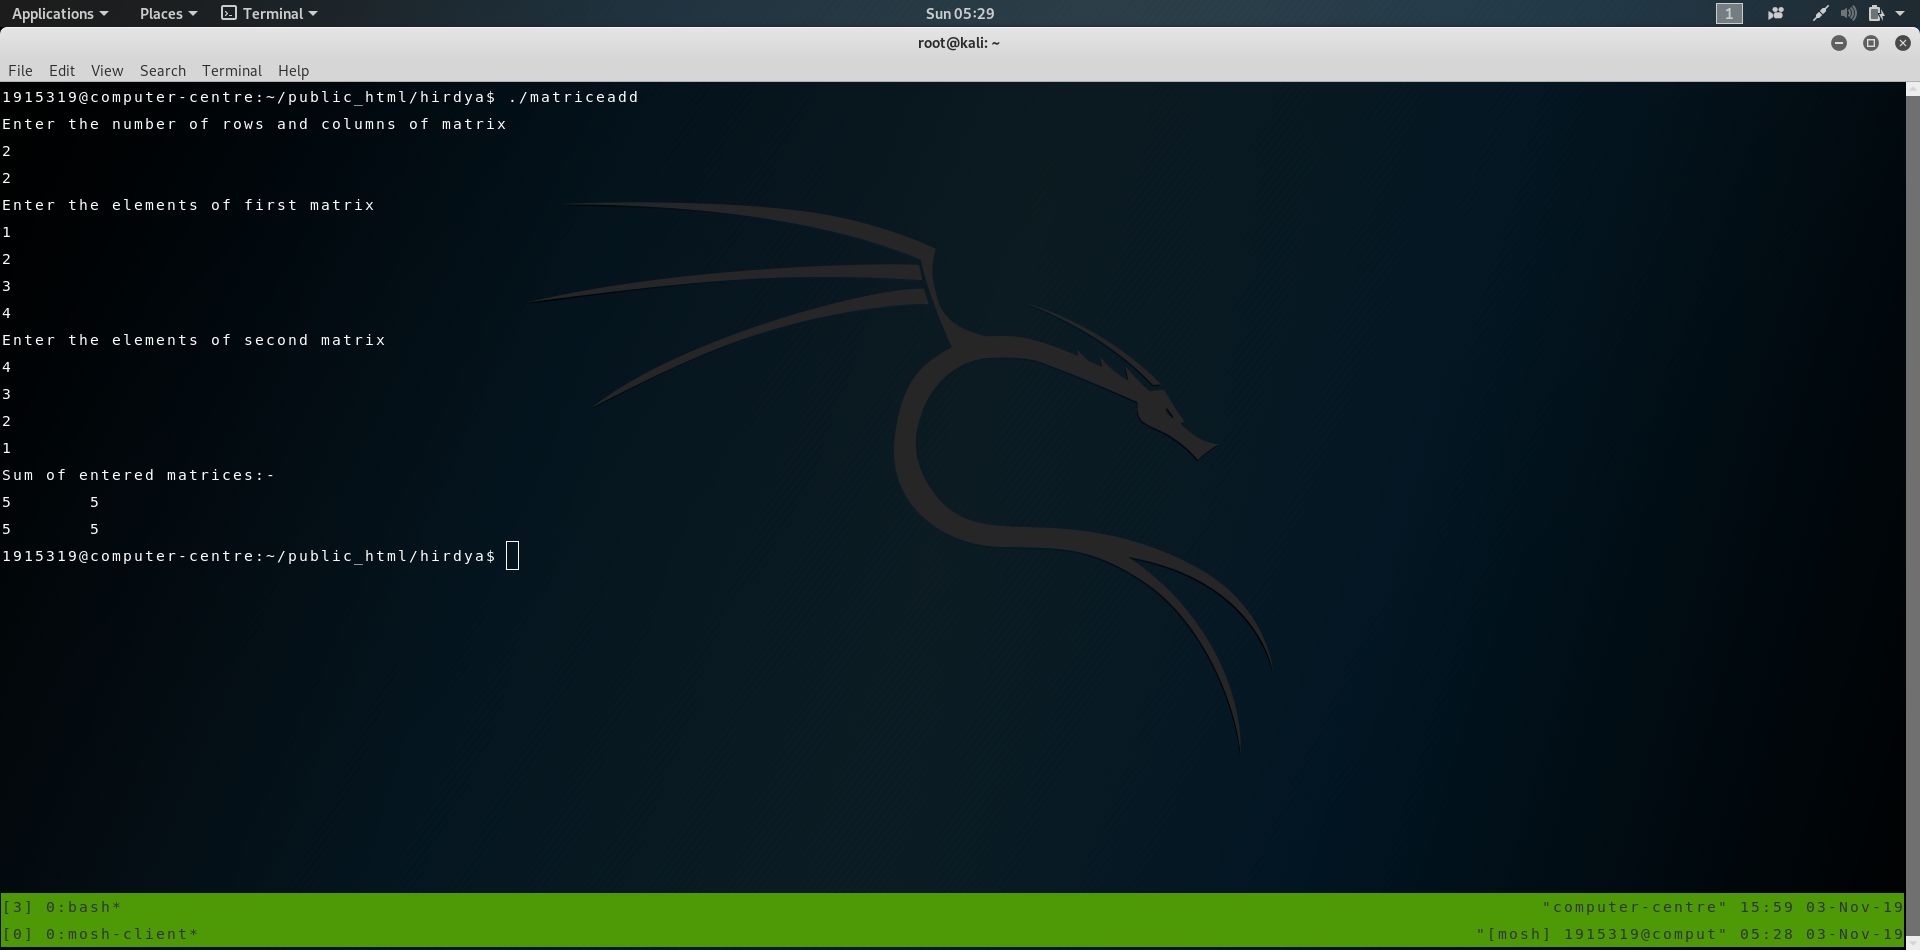Image resolution: width=1920 pixels, height=950 pixels.
Task: Open the volume speaker icon
Action: 1848,13
